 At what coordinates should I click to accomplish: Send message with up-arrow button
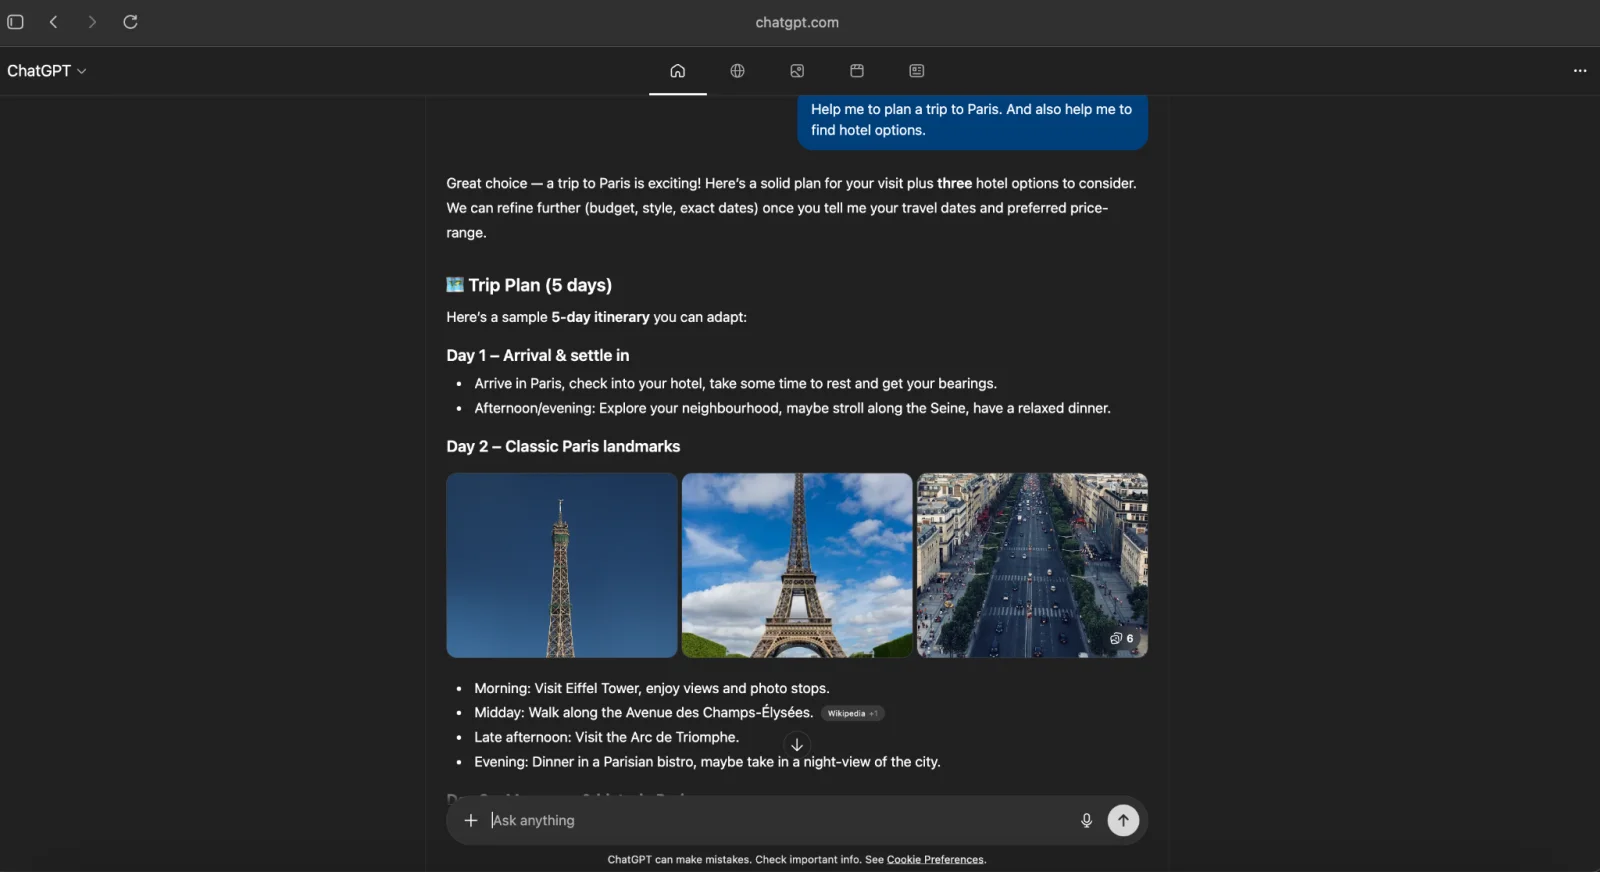[1123, 820]
